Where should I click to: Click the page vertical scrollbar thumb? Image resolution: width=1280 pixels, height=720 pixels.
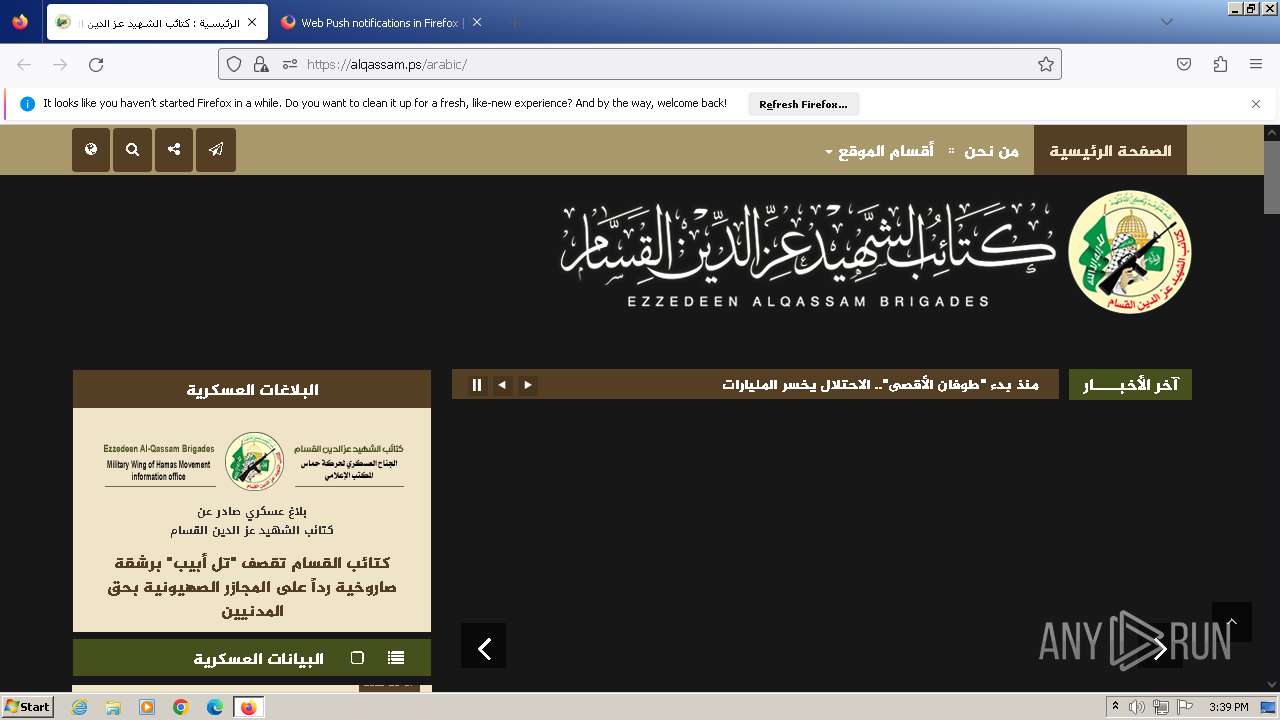click(1272, 176)
